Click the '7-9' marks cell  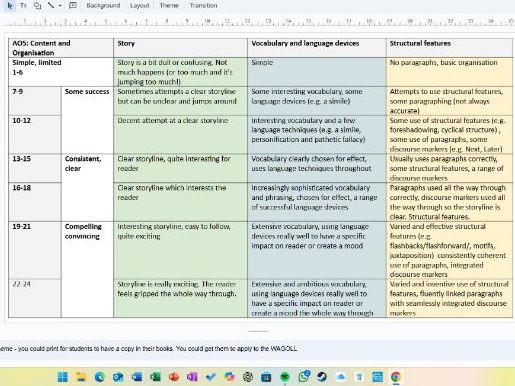(35, 101)
